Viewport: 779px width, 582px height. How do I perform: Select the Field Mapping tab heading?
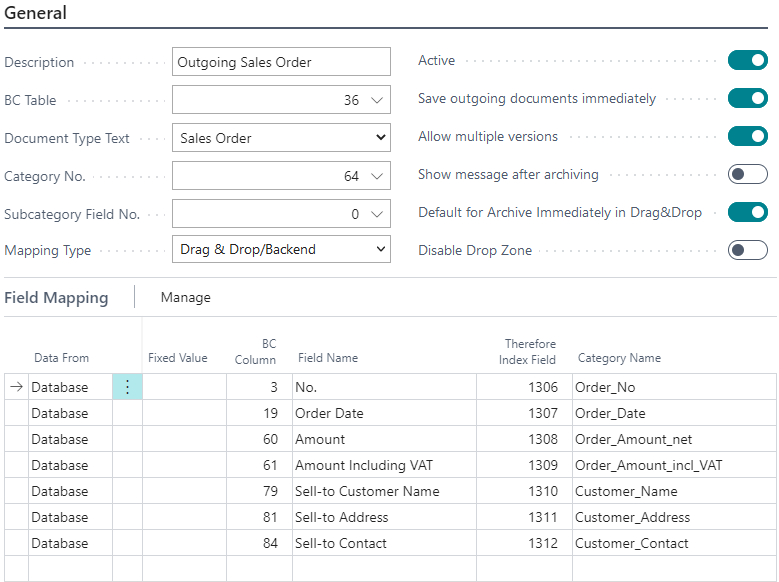[x=56, y=297]
